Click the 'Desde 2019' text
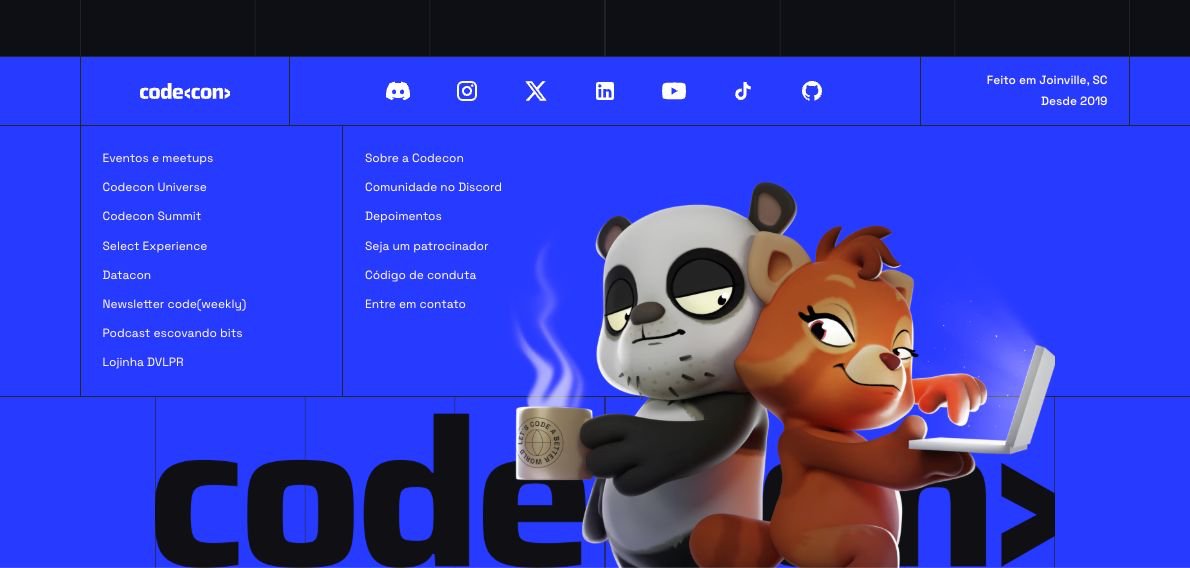The image size is (1190, 568). tap(1074, 101)
